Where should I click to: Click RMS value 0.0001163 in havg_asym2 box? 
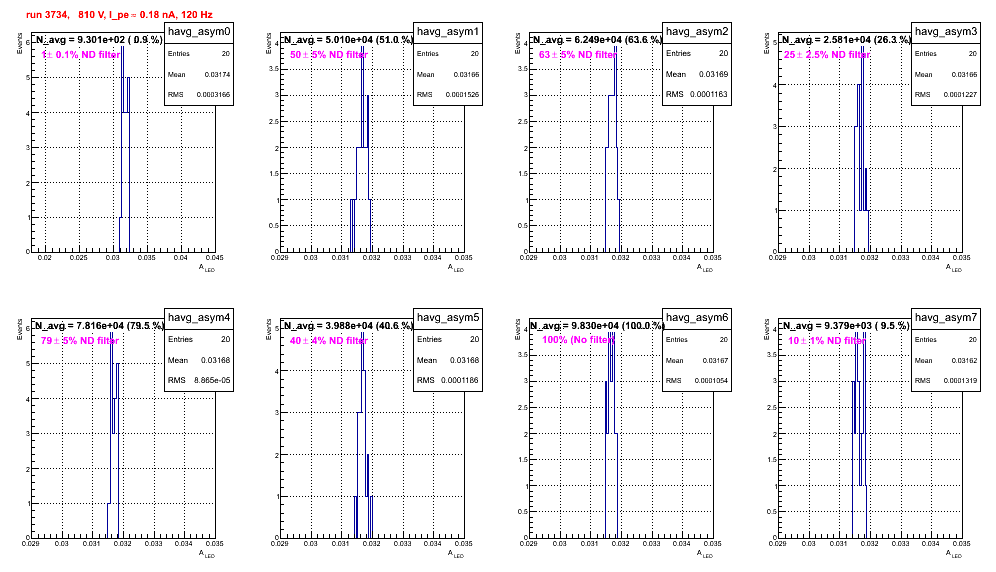(x=709, y=94)
